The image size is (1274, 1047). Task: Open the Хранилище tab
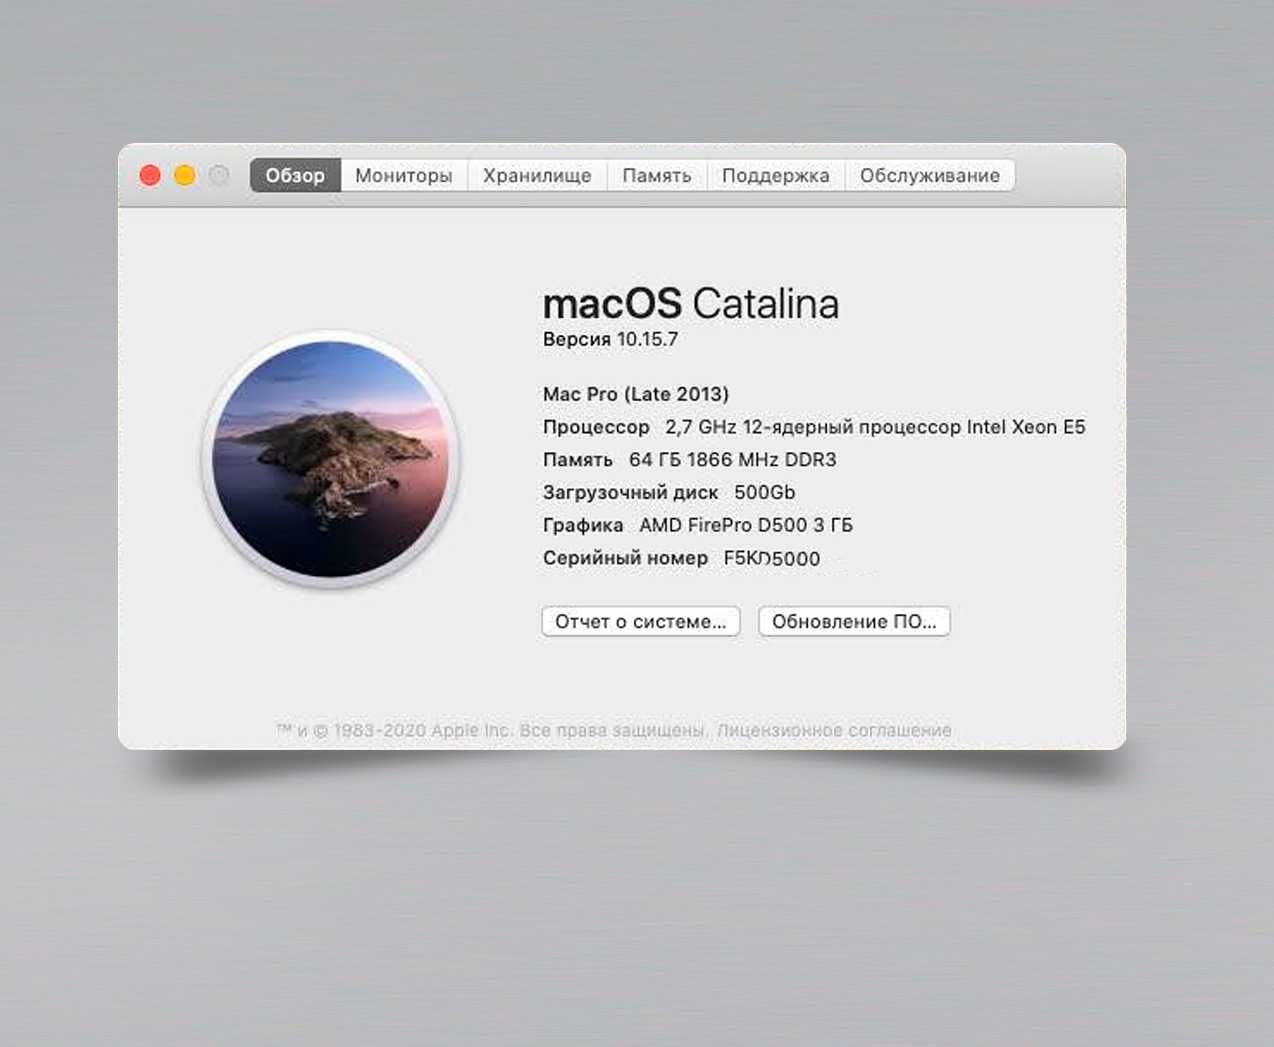(537, 175)
